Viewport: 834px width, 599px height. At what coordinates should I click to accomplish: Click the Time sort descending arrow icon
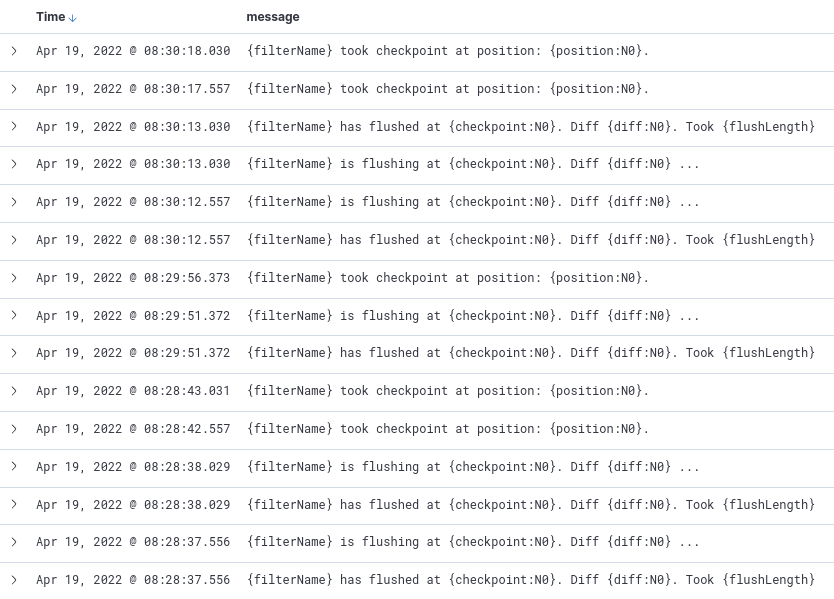(x=73, y=18)
